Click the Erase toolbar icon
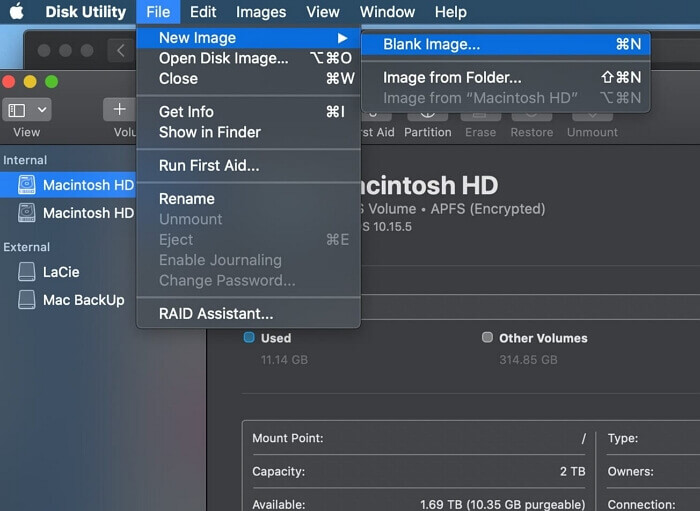The image size is (700, 511). pos(480,114)
